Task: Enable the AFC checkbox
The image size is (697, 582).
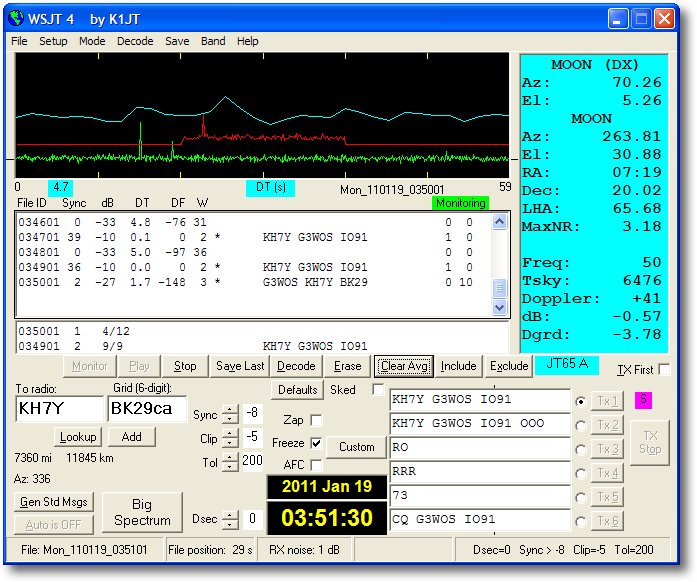Action: point(316,465)
